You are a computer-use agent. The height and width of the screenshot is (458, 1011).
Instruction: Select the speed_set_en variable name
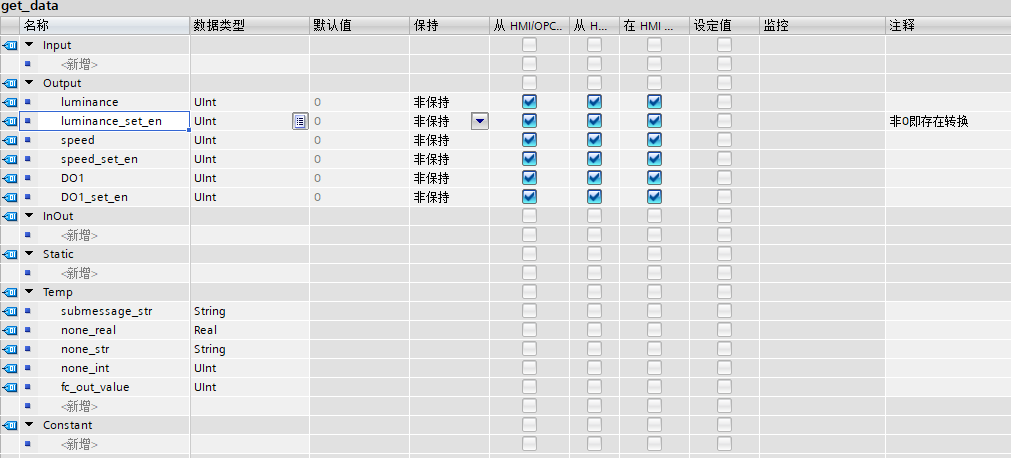[x=99, y=159]
